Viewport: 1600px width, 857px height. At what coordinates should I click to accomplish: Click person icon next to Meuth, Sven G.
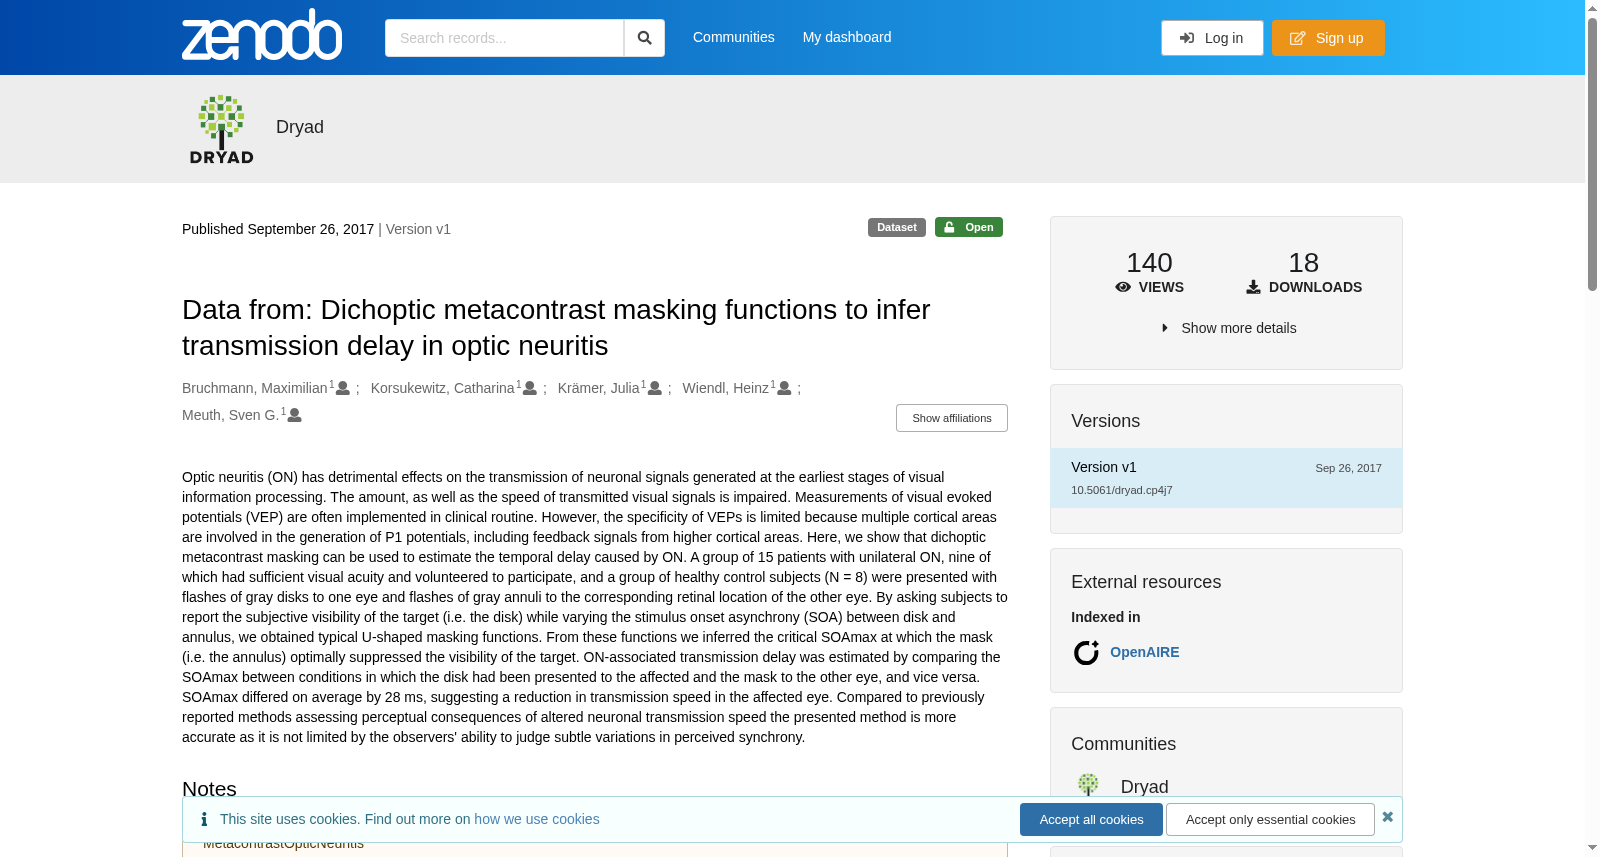coord(295,415)
